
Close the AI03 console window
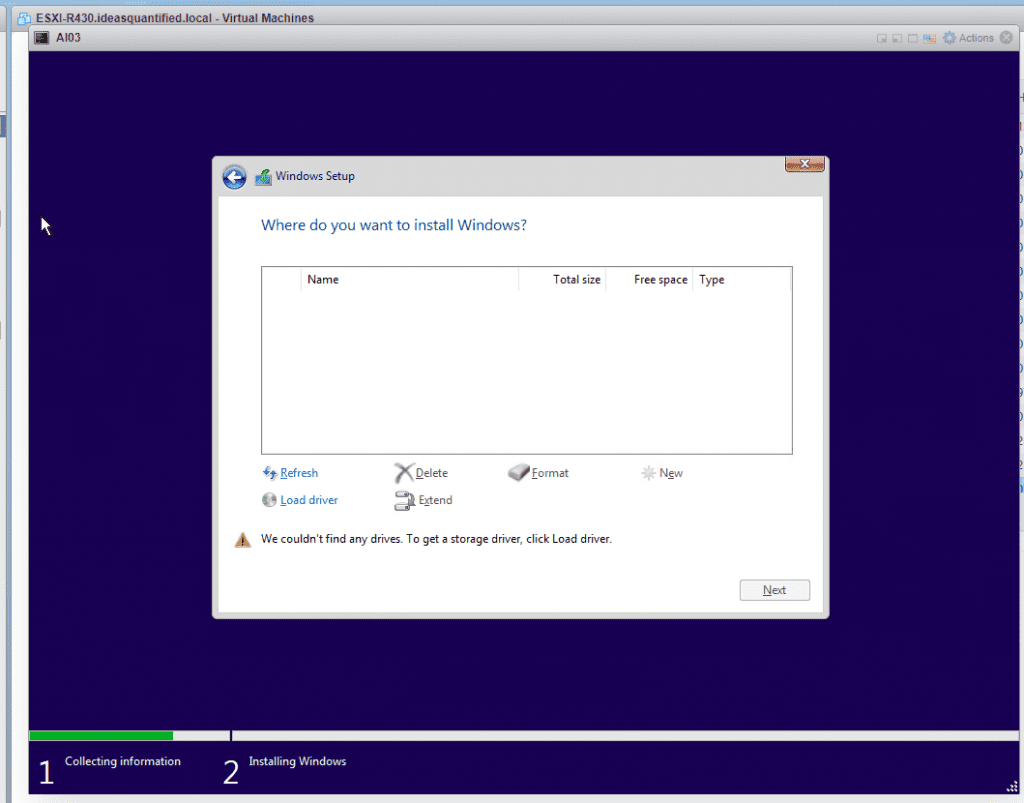coord(1006,38)
